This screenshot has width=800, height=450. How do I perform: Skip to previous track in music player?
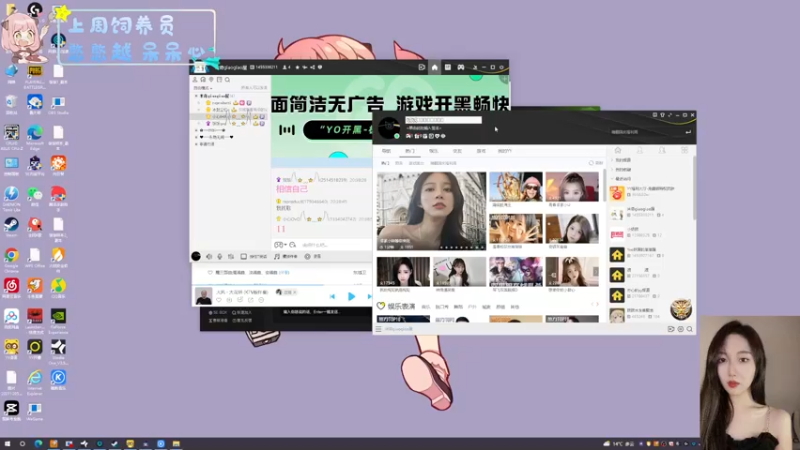tap(332, 296)
